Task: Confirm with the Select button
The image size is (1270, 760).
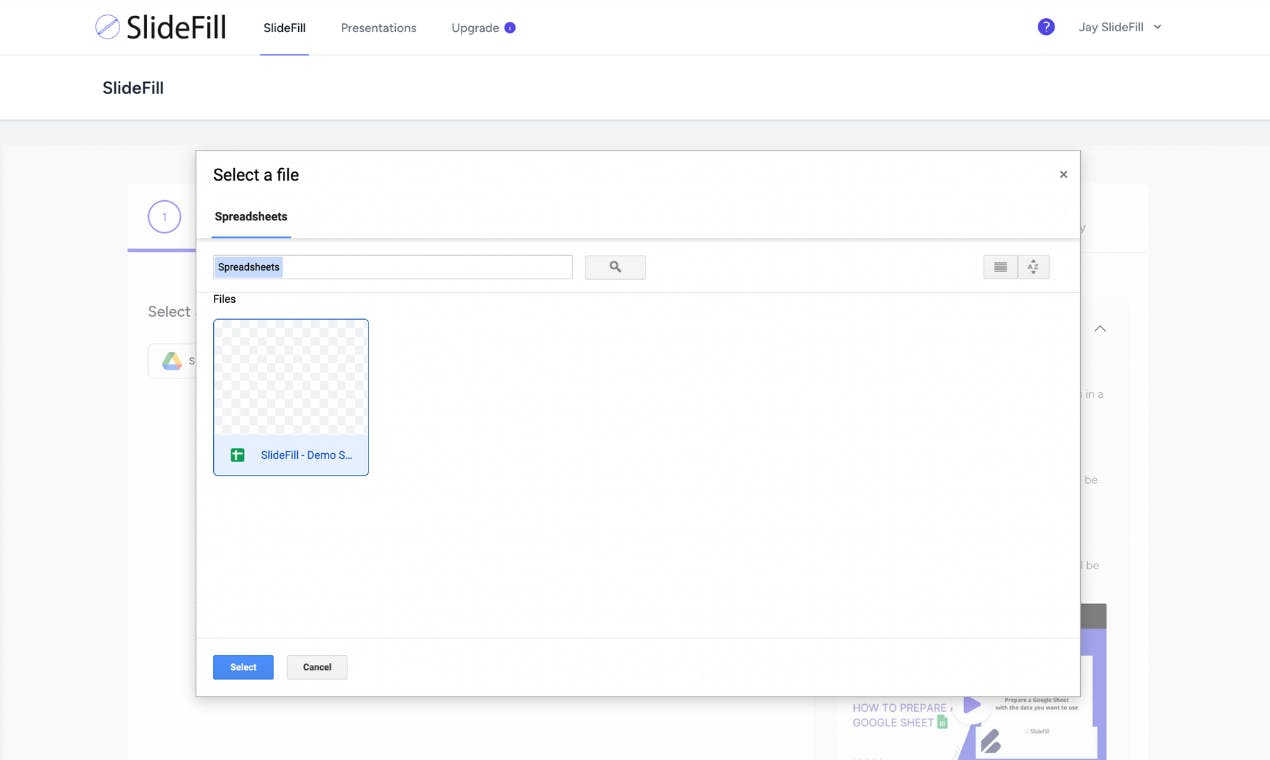Action: (x=243, y=667)
